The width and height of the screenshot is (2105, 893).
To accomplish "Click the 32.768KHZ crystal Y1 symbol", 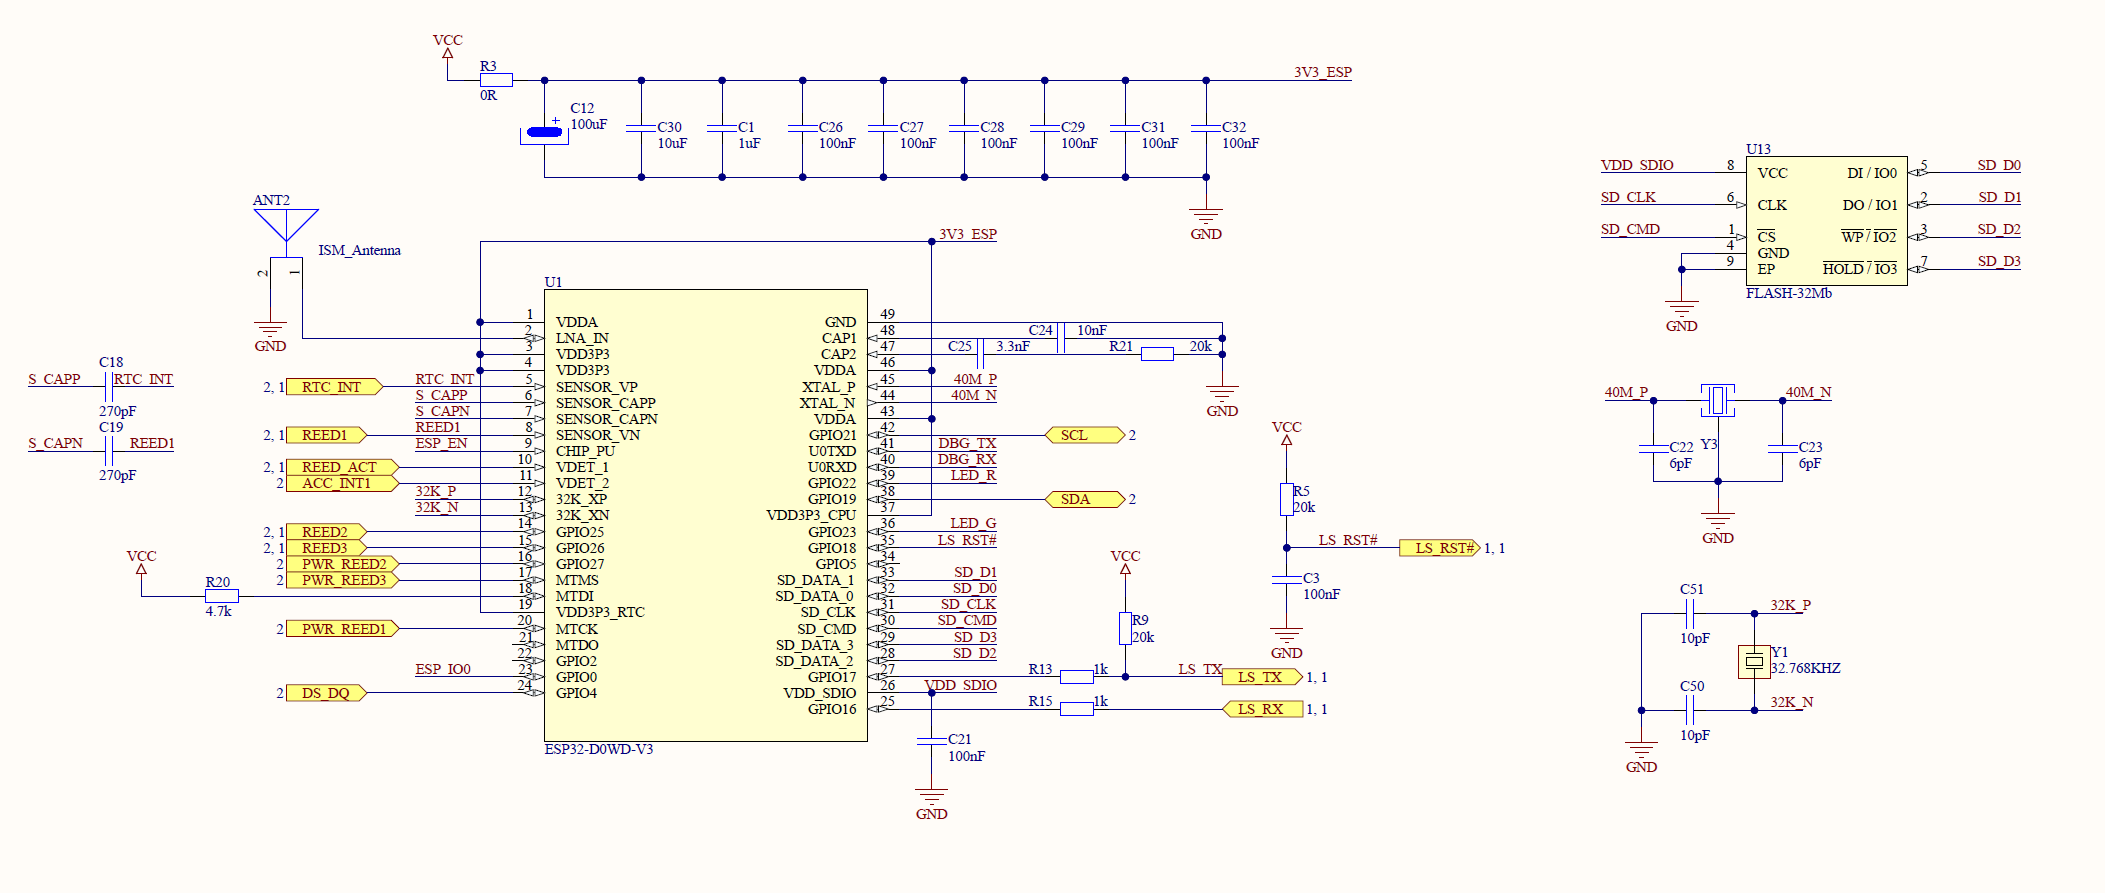I will pyautogui.click(x=1754, y=661).
